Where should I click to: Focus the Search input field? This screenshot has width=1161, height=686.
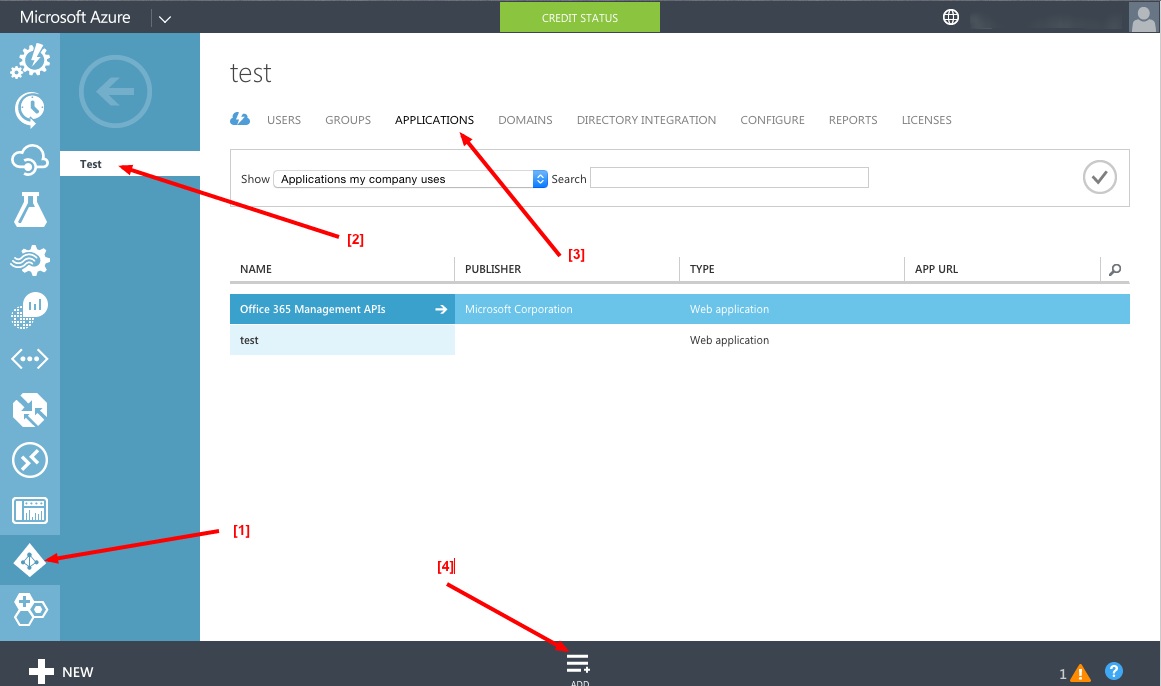point(729,178)
